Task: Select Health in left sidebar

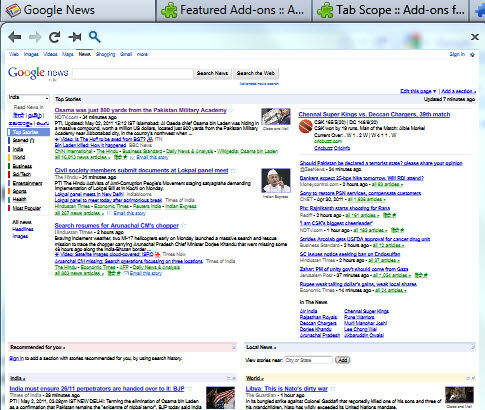Action: 19,199
